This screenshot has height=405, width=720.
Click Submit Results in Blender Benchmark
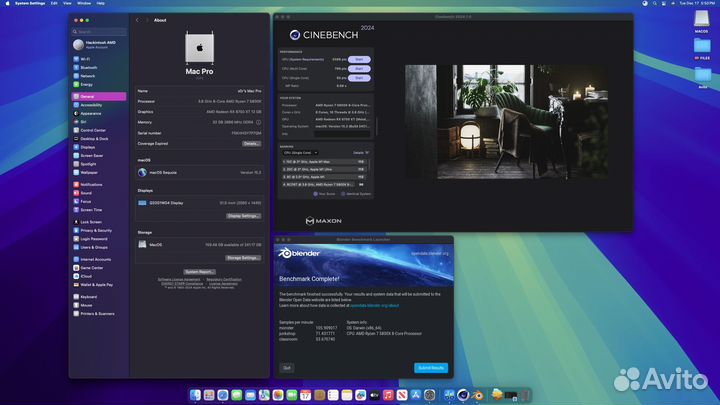(x=431, y=368)
